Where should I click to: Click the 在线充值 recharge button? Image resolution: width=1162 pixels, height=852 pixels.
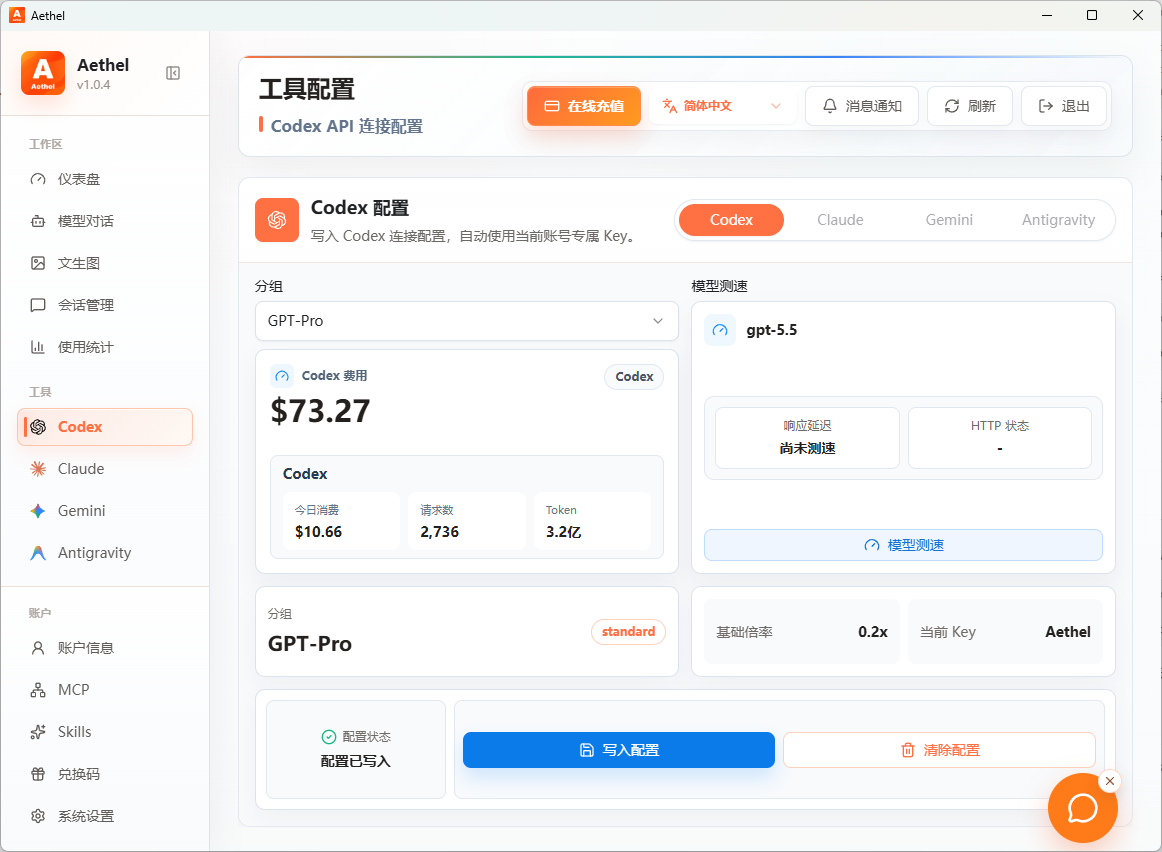tap(584, 106)
